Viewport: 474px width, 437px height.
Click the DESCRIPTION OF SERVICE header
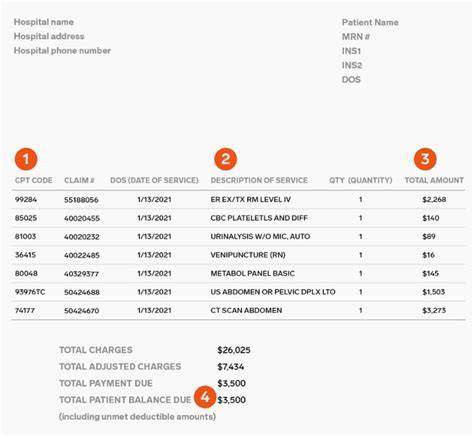click(x=259, y=180)
